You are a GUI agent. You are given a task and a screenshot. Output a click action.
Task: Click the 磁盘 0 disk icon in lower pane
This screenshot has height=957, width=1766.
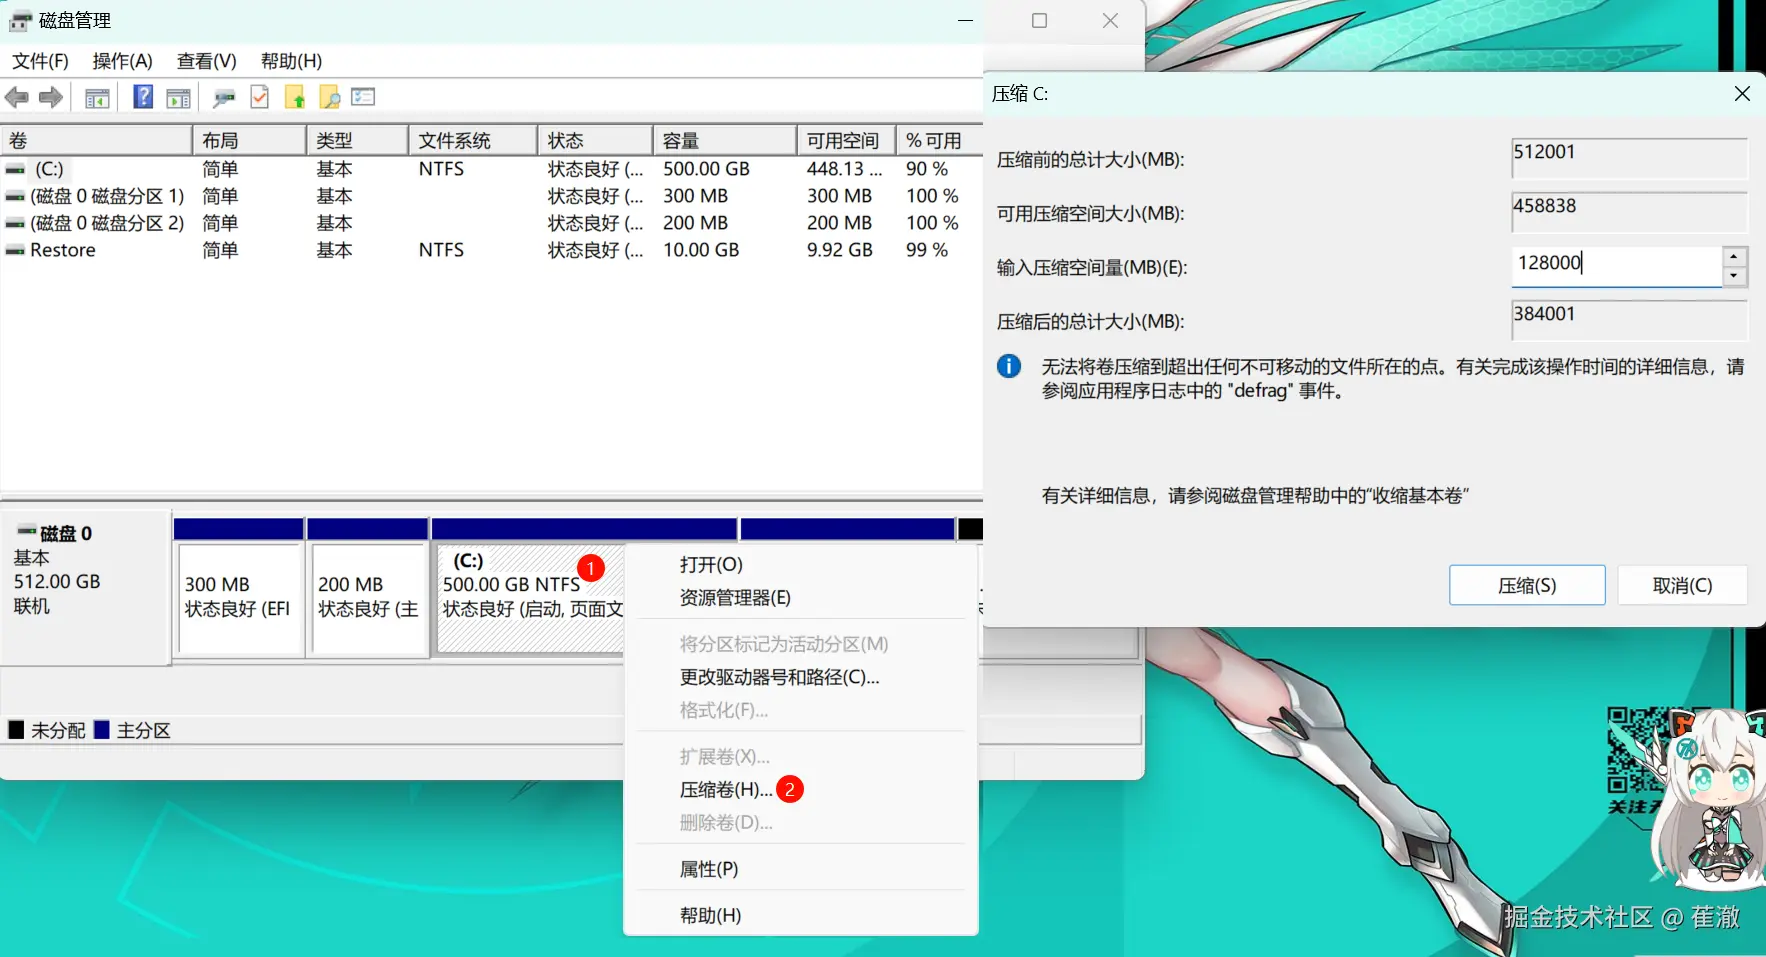27,532
